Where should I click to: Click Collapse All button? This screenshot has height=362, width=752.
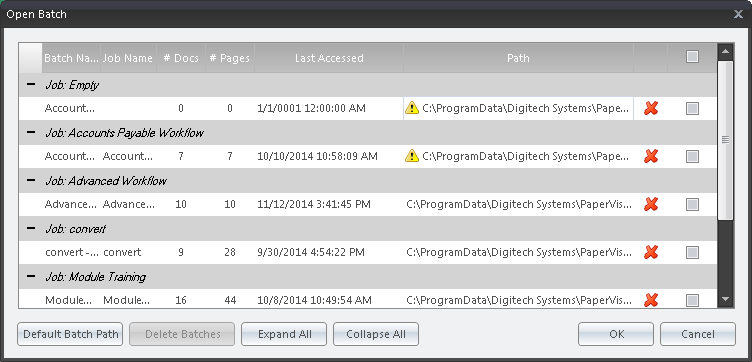pyautogui.click(x=376, y=334)
